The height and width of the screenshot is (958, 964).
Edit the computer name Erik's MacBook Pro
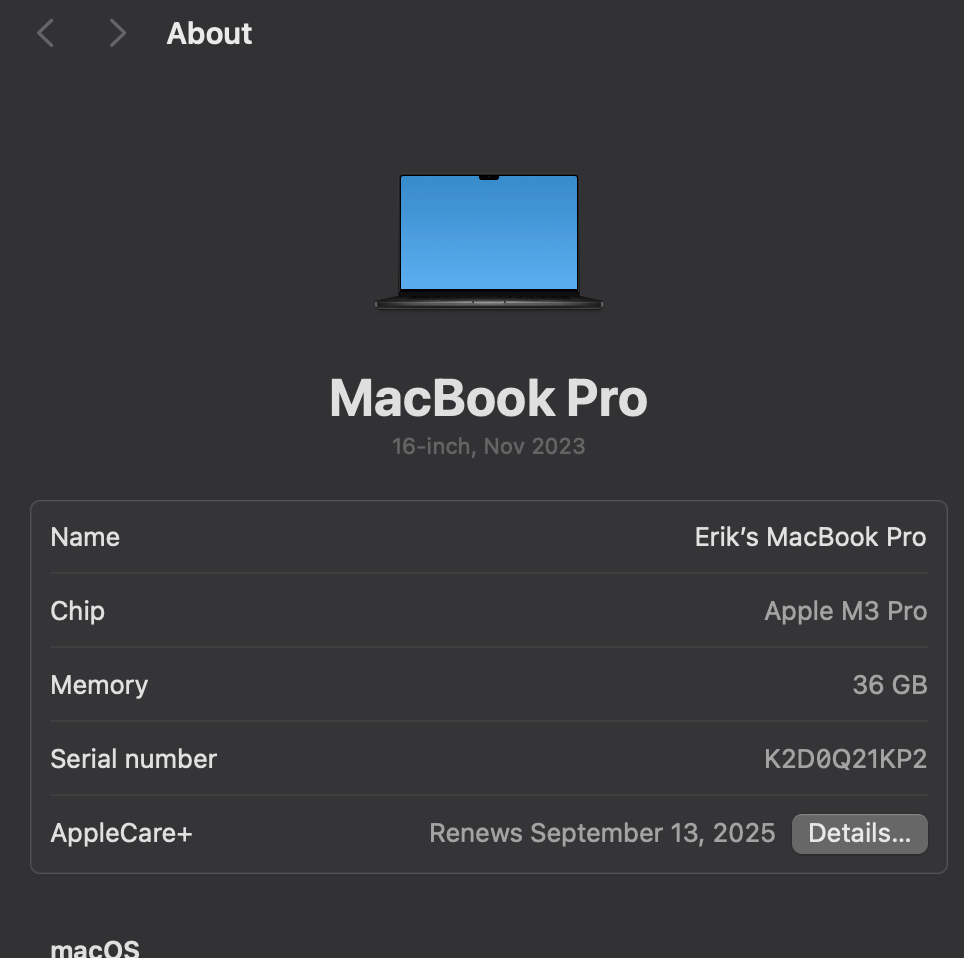point(810,537)
